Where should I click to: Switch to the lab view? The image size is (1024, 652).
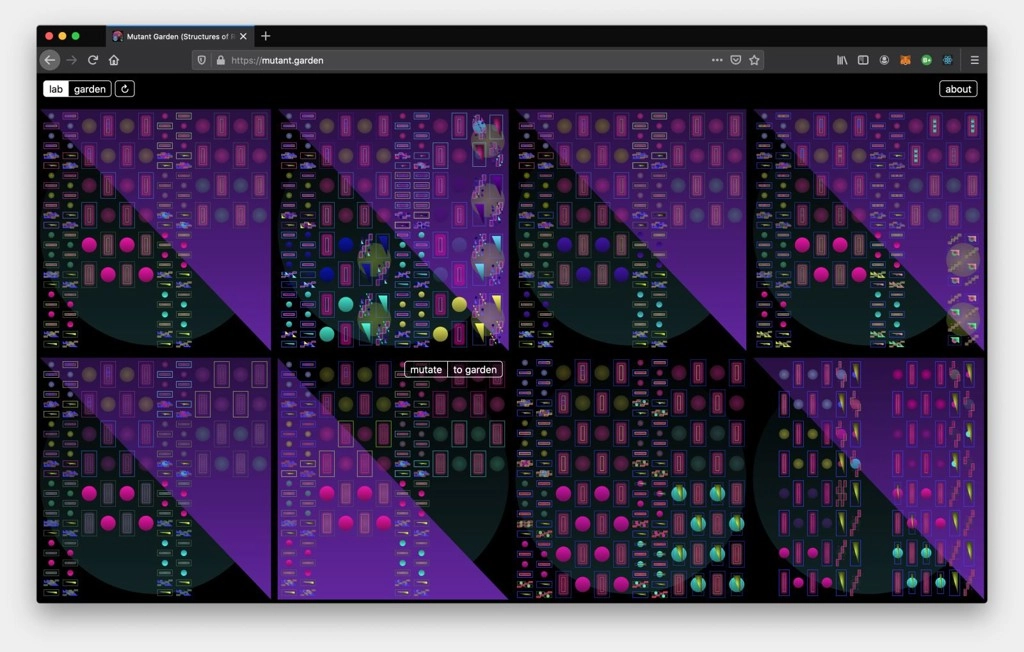(x=56, y=89)
